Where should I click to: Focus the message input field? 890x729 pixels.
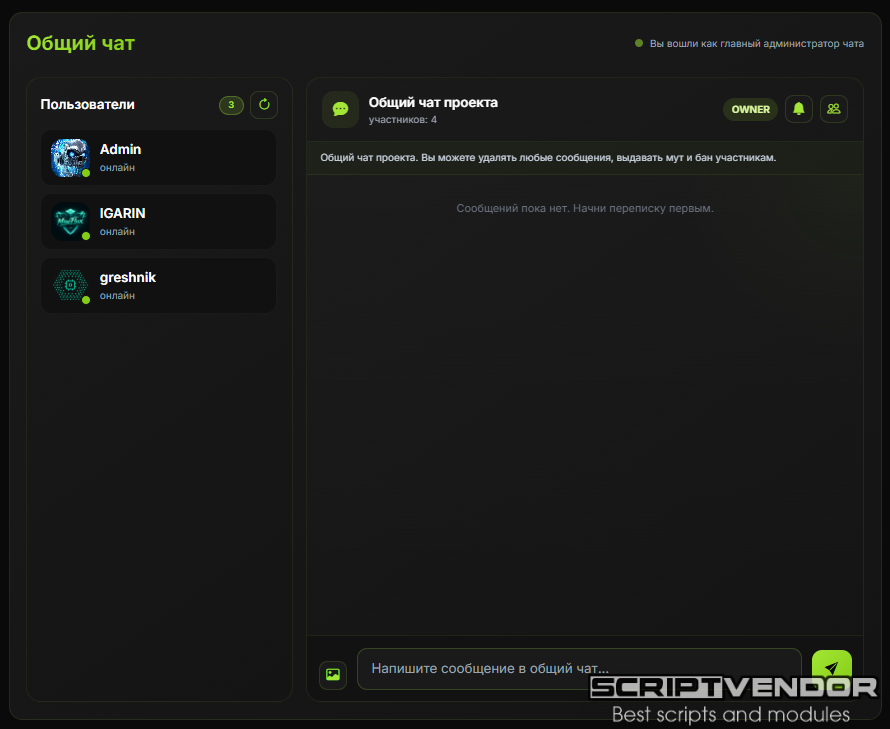(578, 668)
